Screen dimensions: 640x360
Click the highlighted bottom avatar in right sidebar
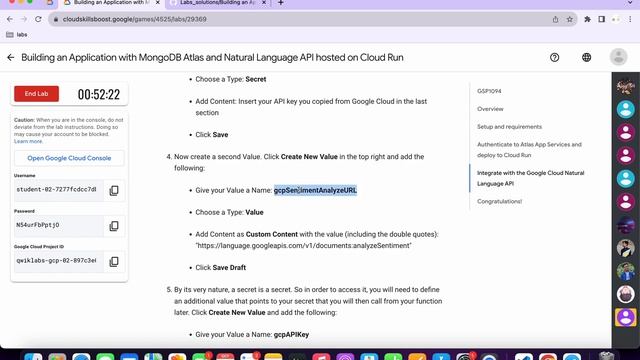[x=625, y=318]
